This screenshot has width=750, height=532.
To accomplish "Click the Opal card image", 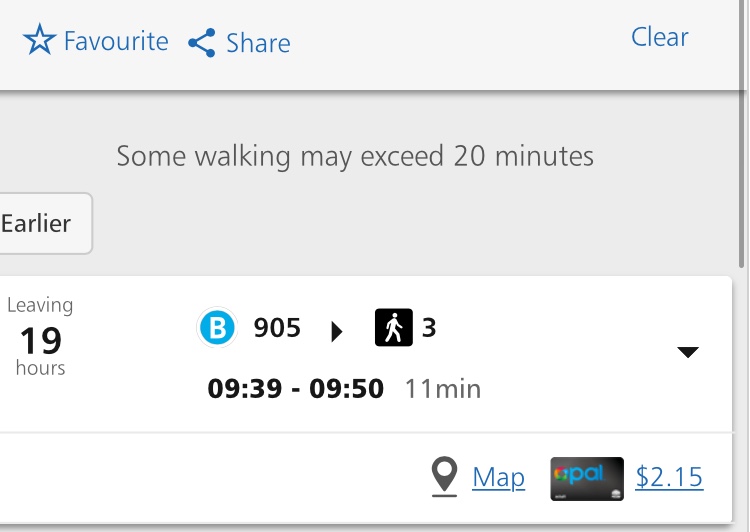I will (x=587, y=478).
